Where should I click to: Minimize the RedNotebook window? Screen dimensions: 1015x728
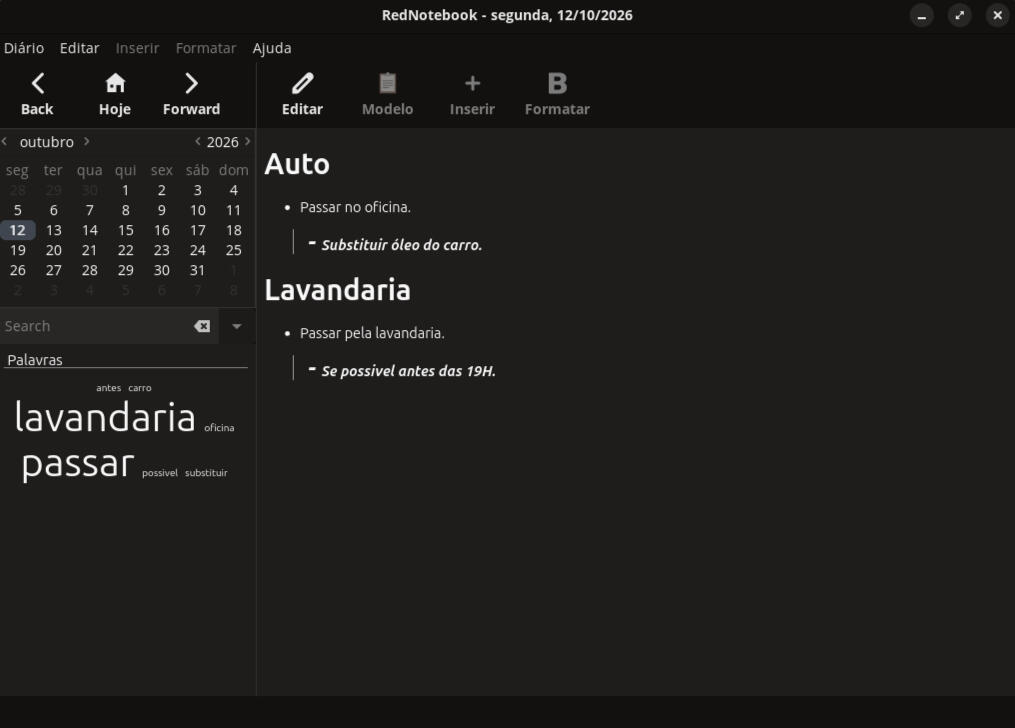point(921,16)
